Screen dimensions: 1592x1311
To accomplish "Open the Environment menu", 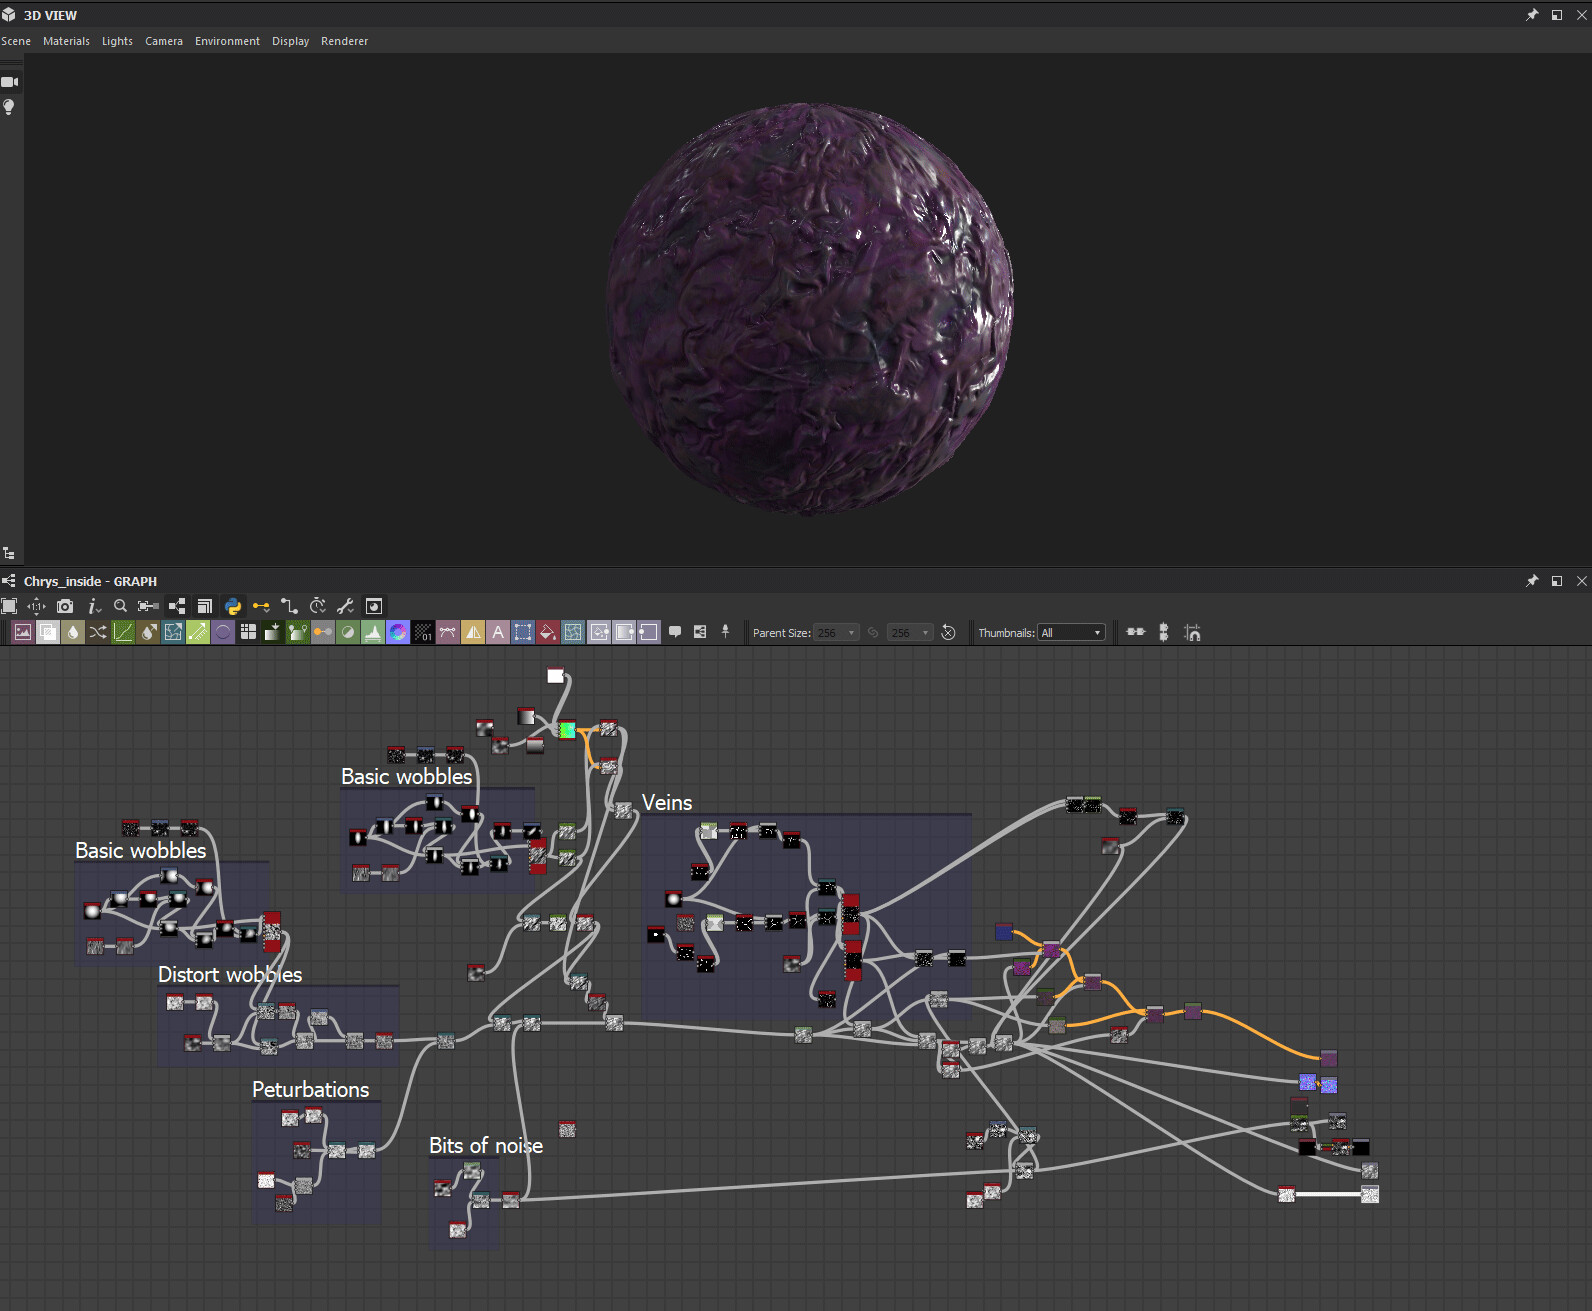I will tap(227, 41).
